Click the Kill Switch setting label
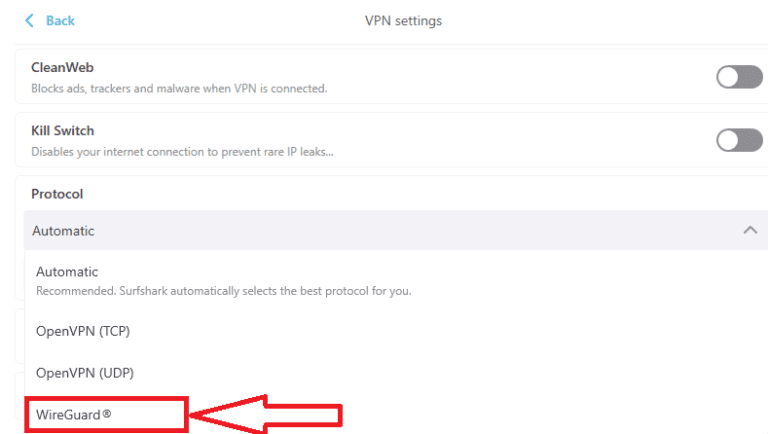768x434 pixels. [63, 131]
